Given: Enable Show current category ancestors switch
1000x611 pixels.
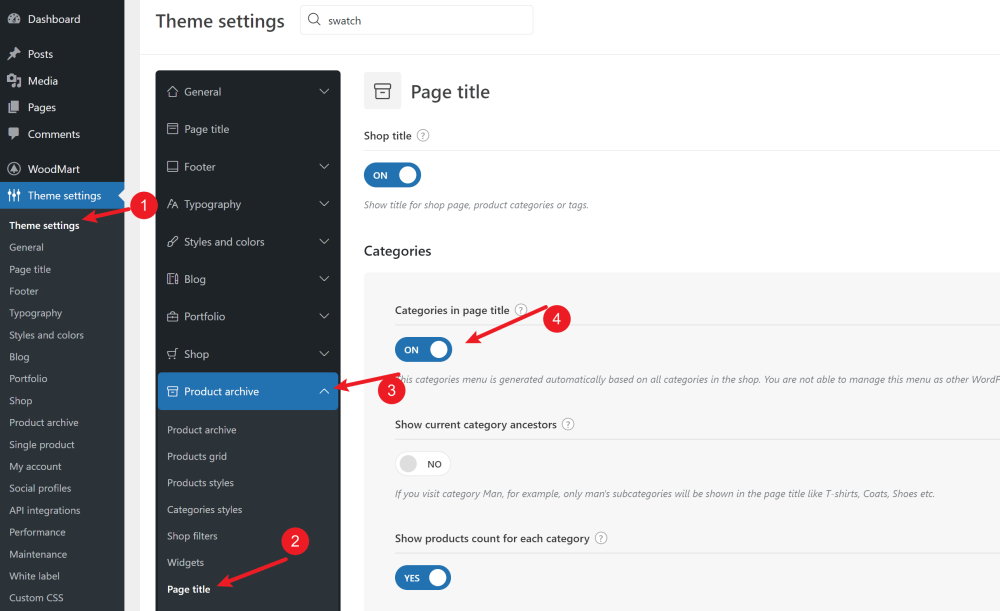Looking at the screenshot, I should (x=423, y=464).
